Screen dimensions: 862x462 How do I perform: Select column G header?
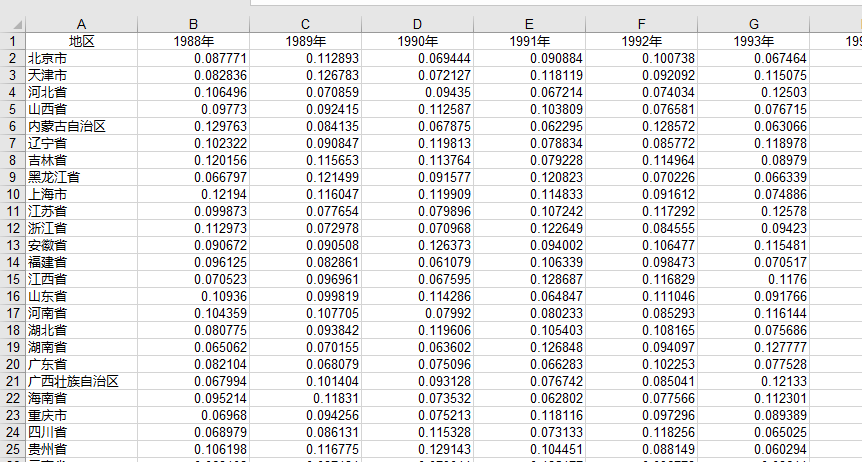753,24
